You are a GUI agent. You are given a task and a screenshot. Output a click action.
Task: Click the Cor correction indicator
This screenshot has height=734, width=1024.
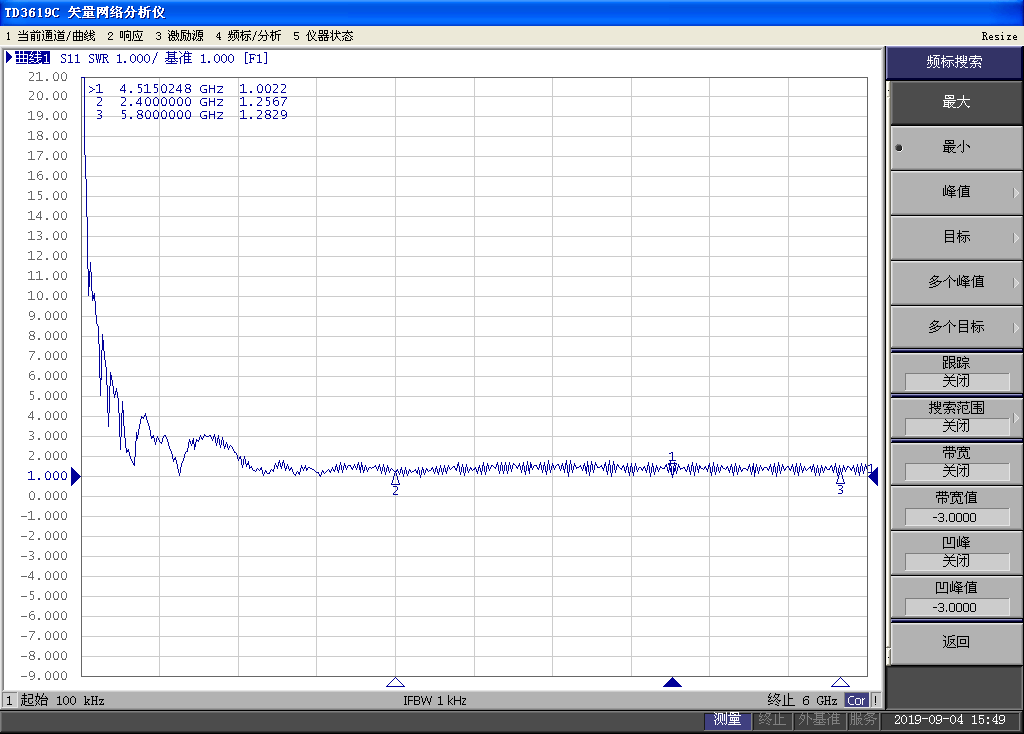point(857,701)
